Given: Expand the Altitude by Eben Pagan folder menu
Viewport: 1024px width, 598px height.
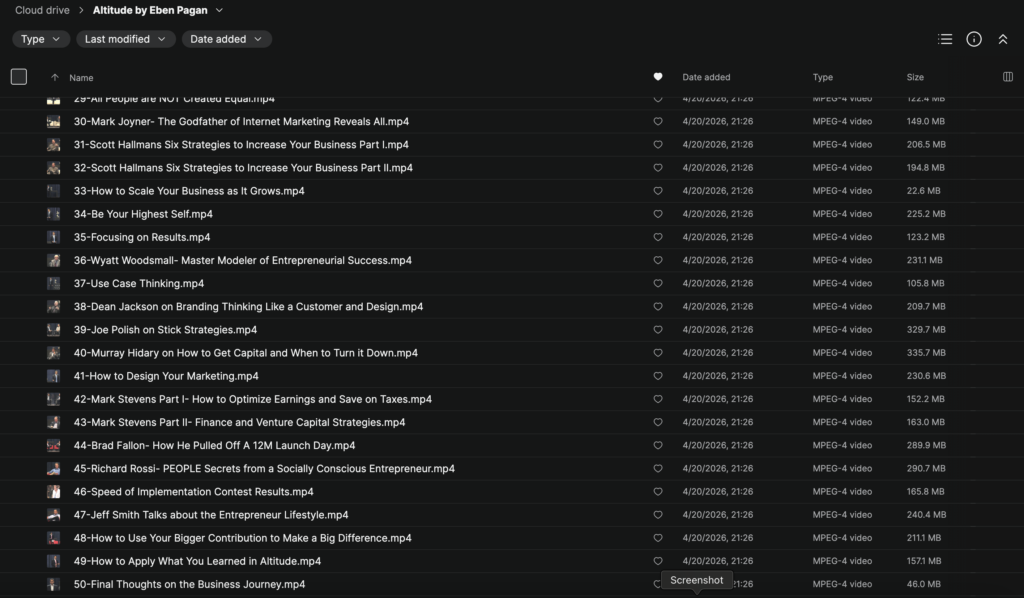Looking at the screenshot, I should (219, 10).
